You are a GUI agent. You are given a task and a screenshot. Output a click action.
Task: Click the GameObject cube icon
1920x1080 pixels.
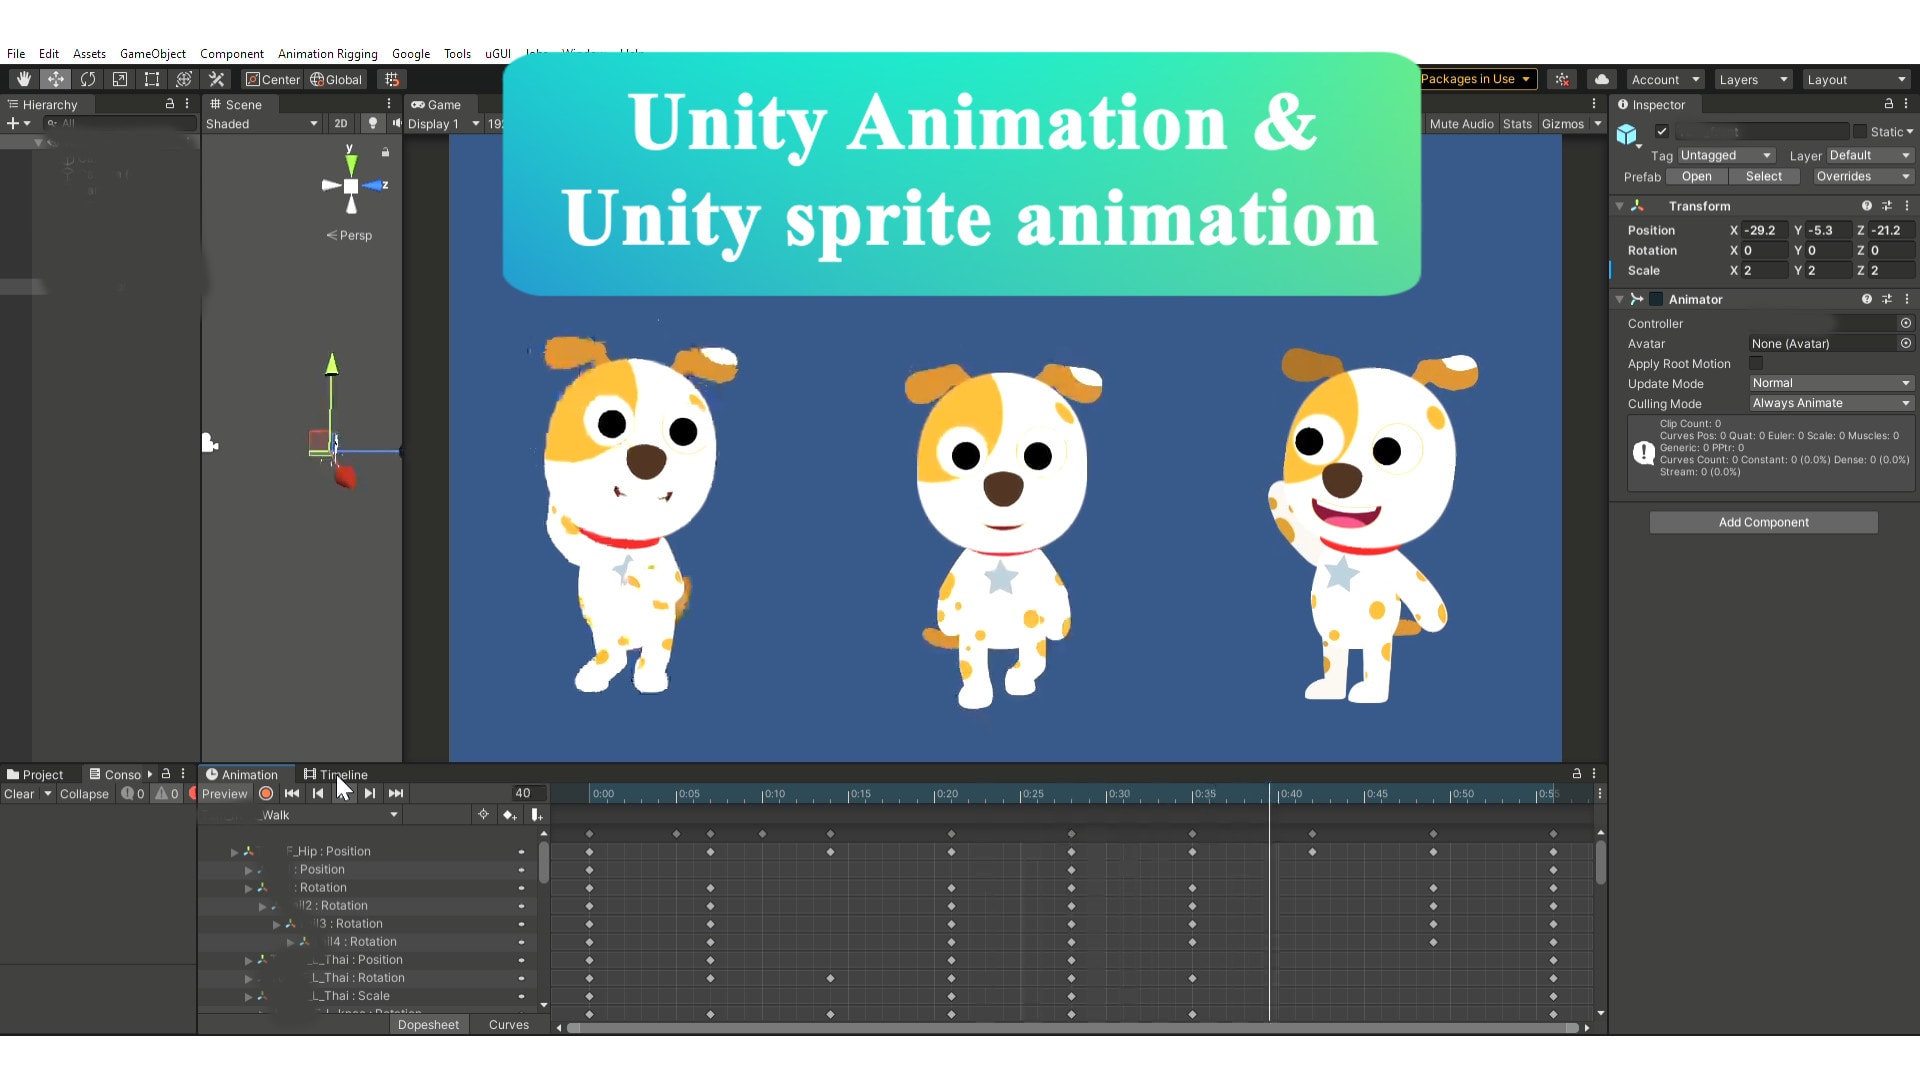point(1627,134)
